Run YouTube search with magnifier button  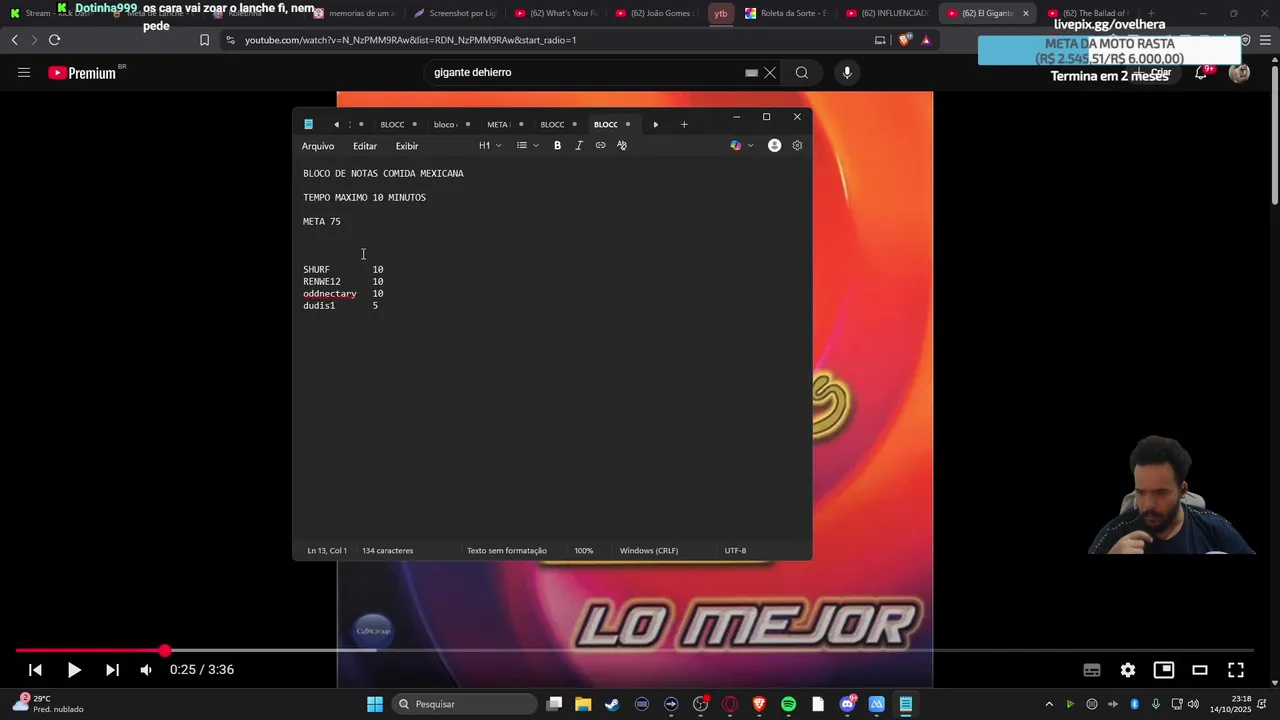(802, 73)
